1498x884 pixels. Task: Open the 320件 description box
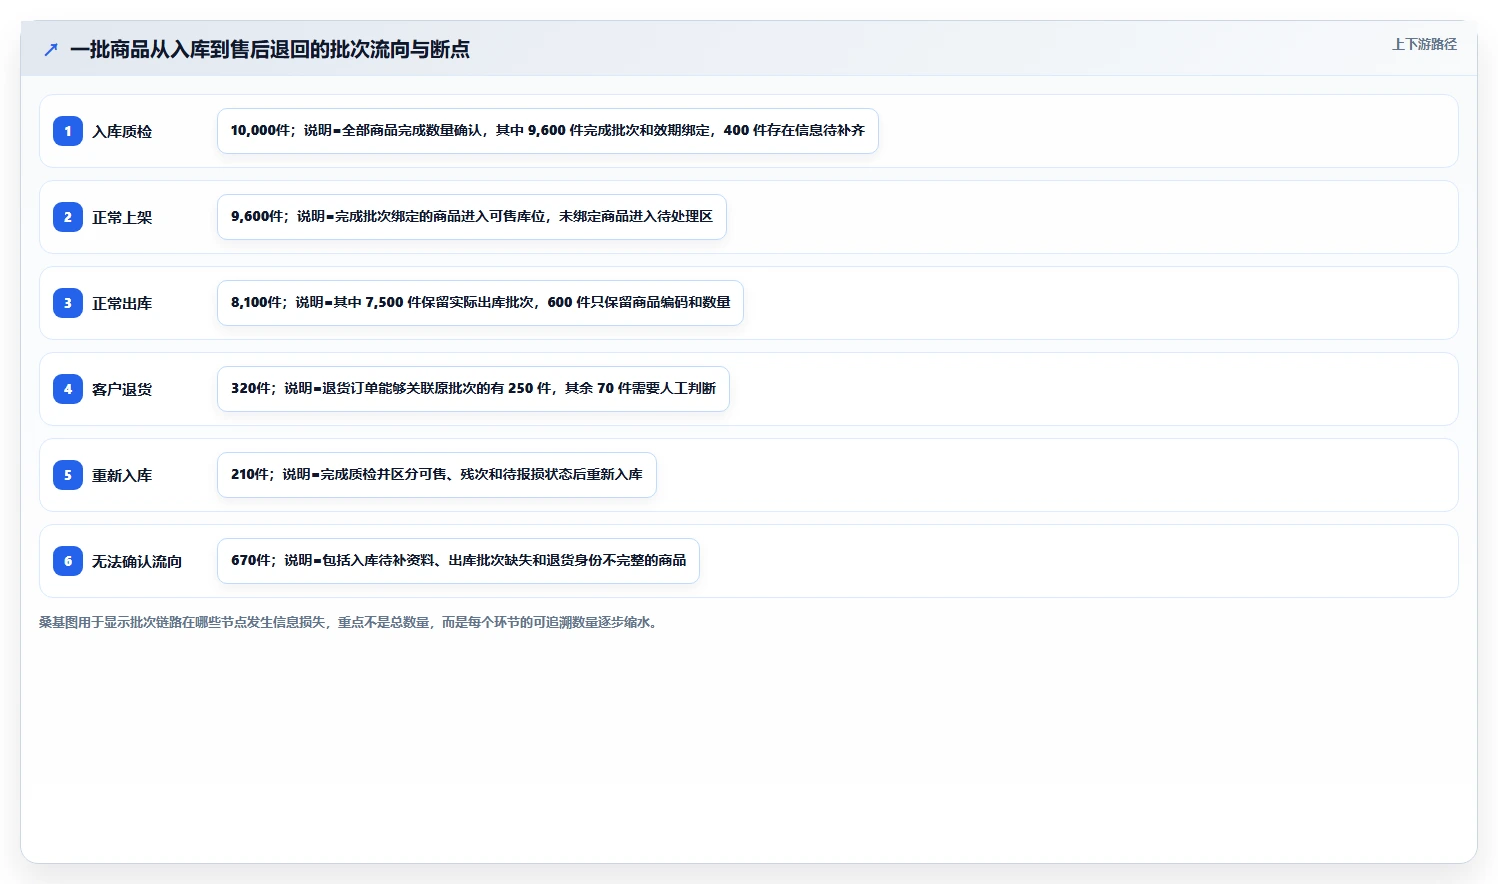tap(473, 389)
